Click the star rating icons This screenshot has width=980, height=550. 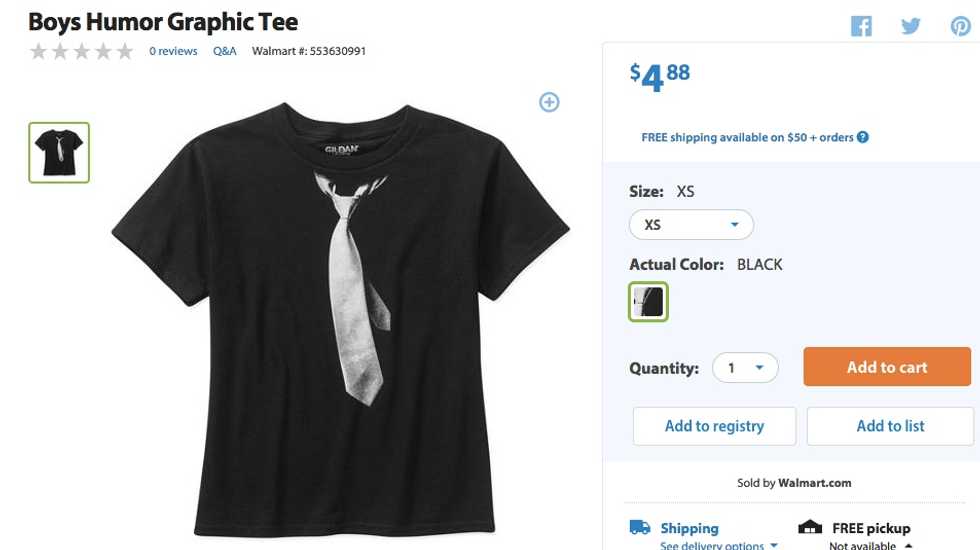[82, 51]
